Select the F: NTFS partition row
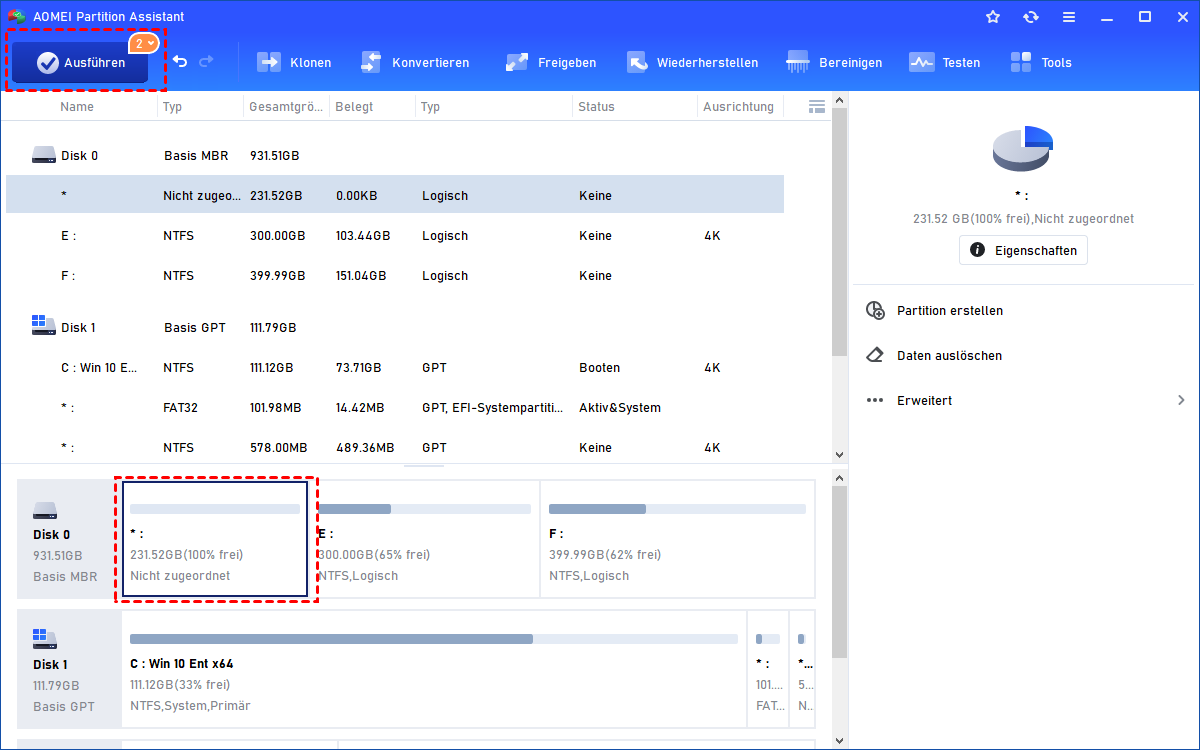This screenshot has height=750, width=1200. (395, 276)
